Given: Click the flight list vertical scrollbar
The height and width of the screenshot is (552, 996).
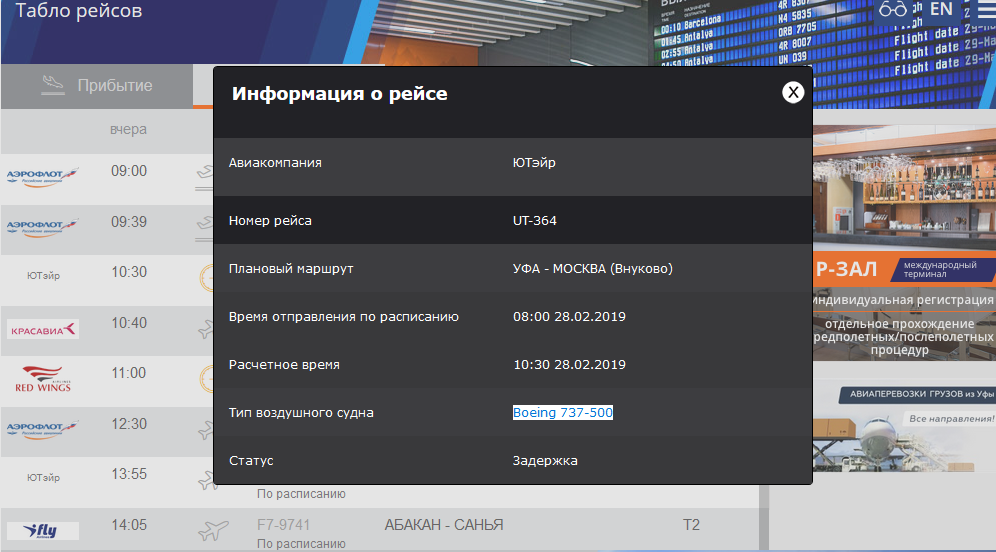Looking at the screenshot, I should click(764, 518).
